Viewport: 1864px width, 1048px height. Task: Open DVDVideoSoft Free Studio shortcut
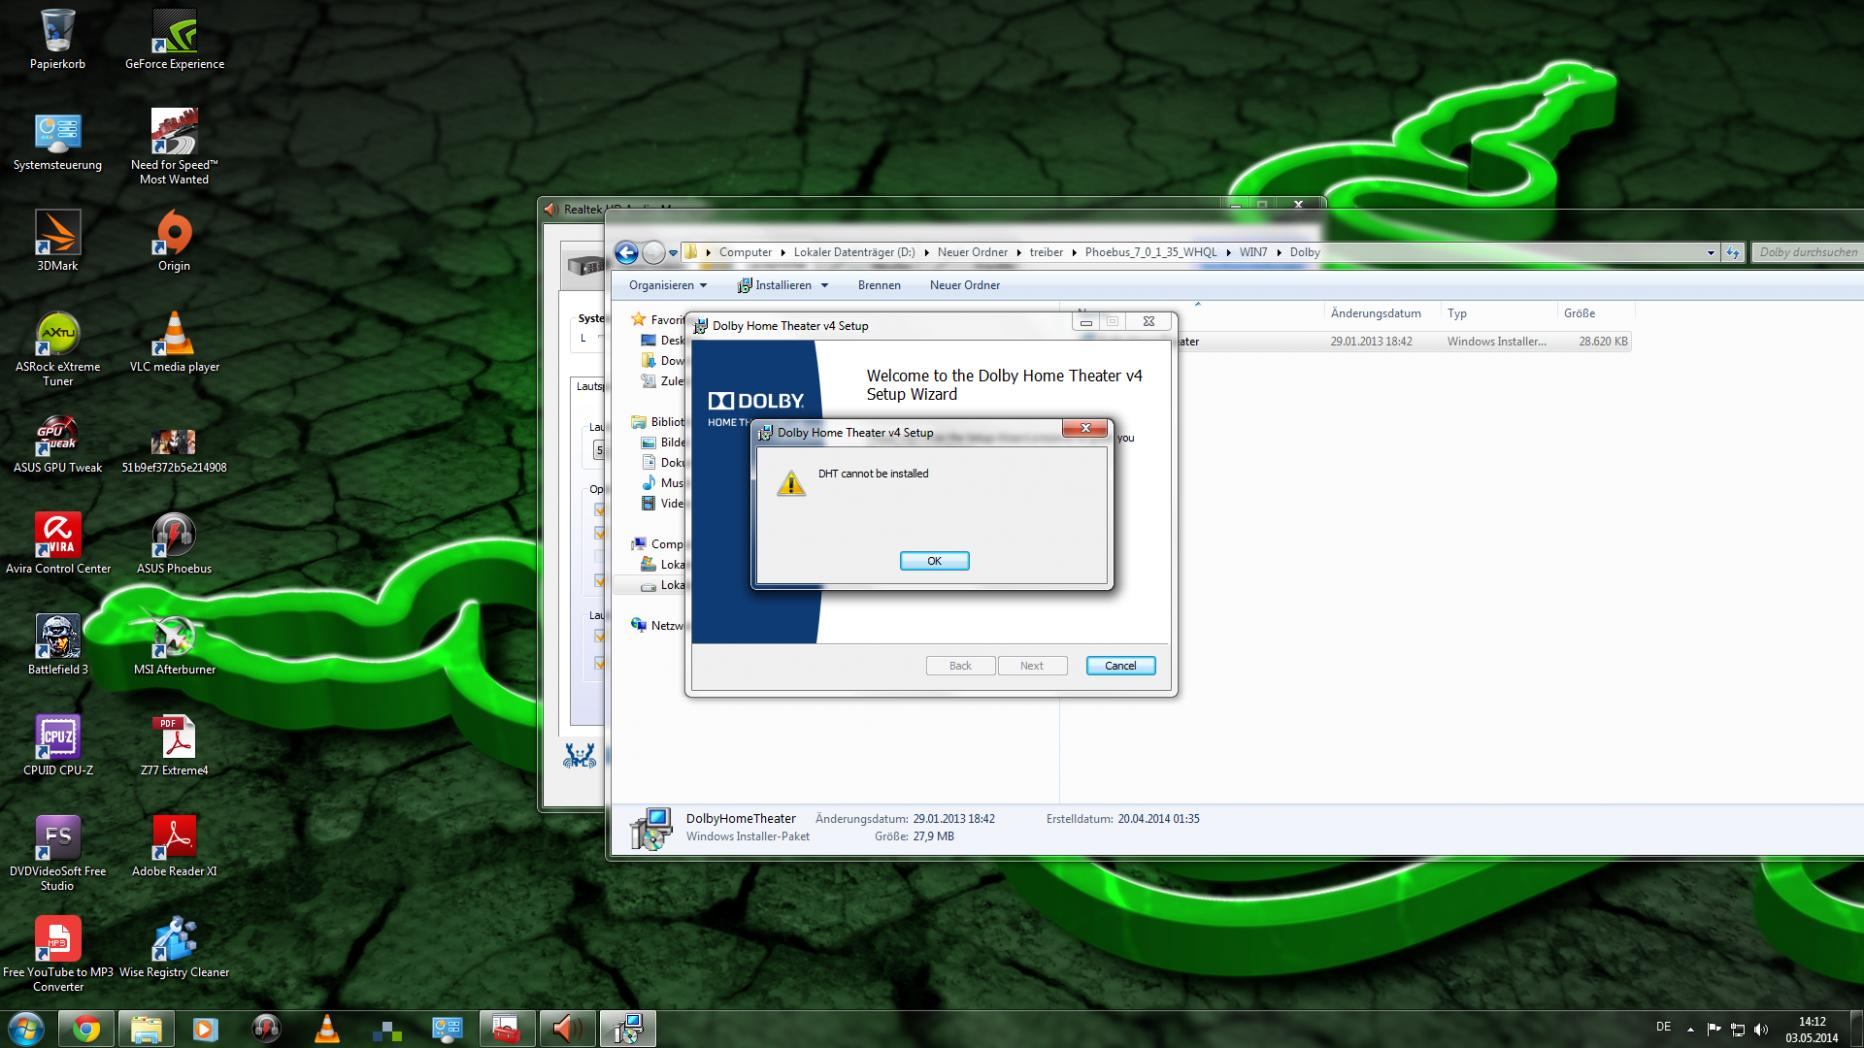pyautogui.click(x=57, y=853)
